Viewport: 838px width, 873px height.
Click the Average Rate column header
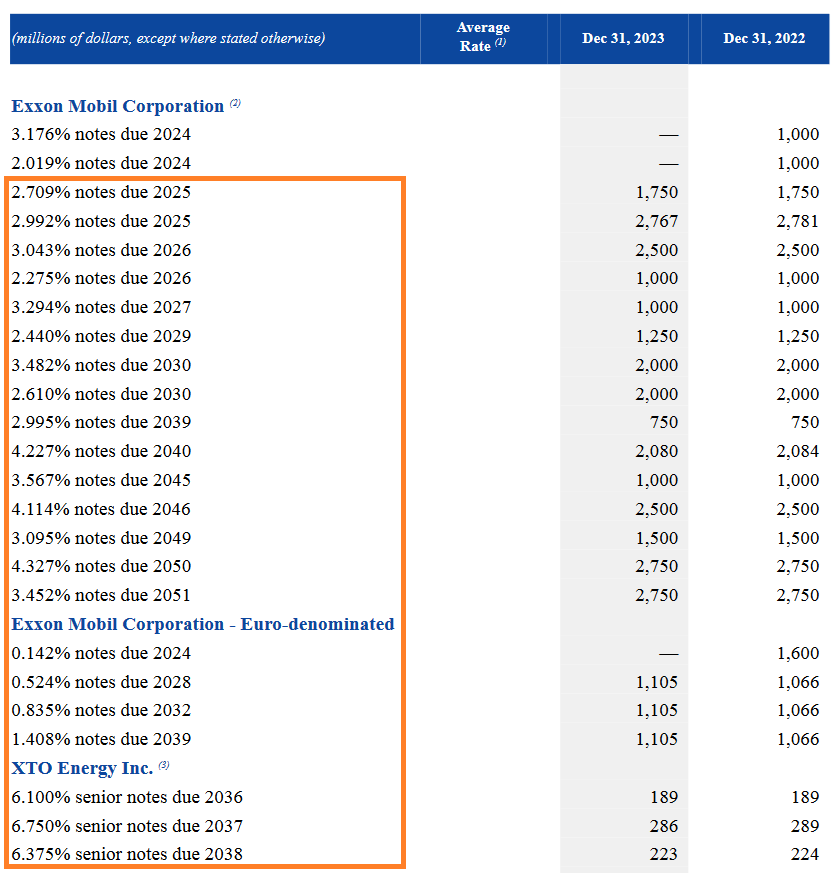click(483, 38)
